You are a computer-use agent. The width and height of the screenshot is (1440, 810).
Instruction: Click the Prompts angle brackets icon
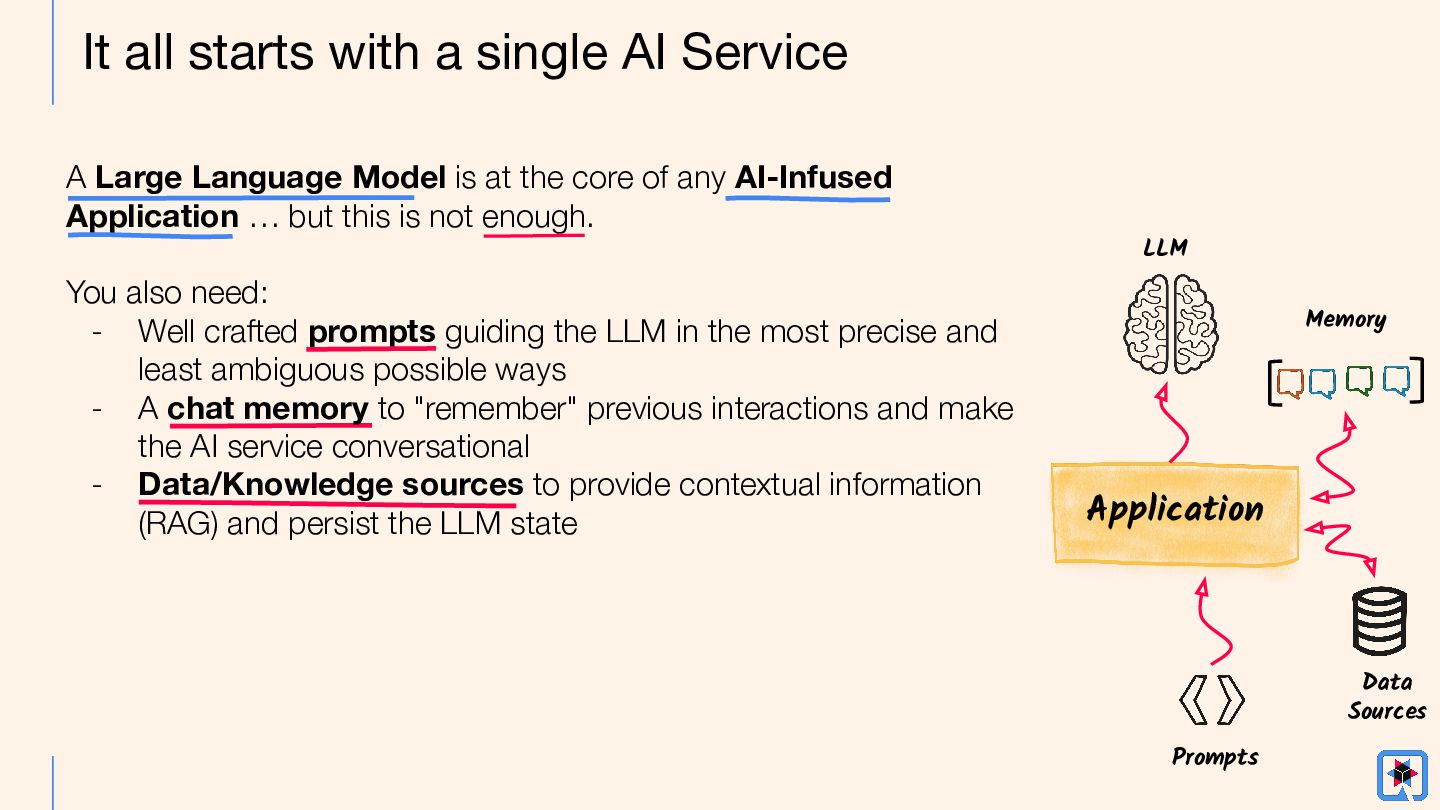tap(1212, 699)
